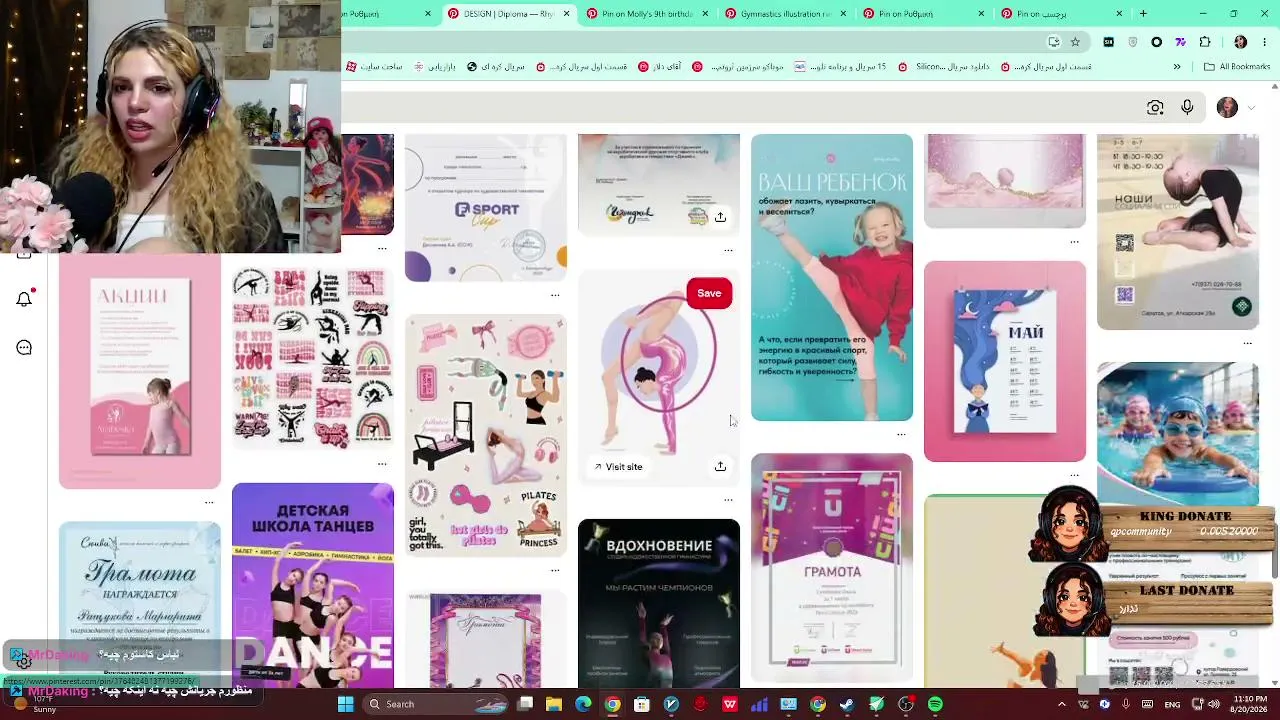Open Windows Start menu
This screenshot has height=720, width=1280.
[345, 704]
